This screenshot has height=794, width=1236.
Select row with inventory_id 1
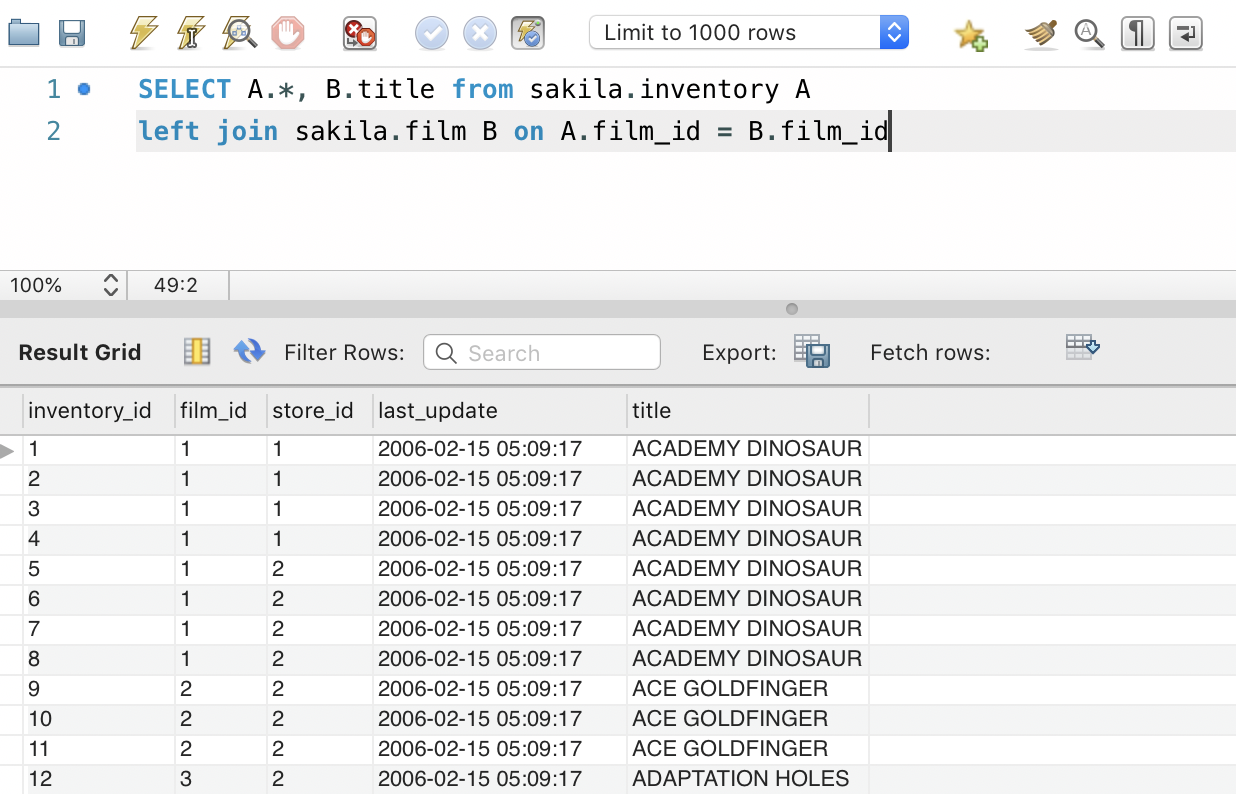(x=435, y=449)
